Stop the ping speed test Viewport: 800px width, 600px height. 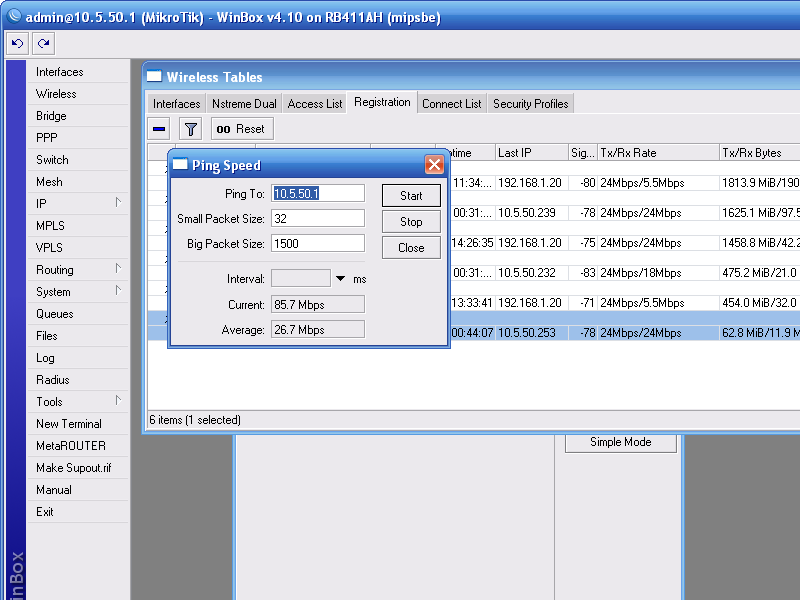click(x=411, y=222)
